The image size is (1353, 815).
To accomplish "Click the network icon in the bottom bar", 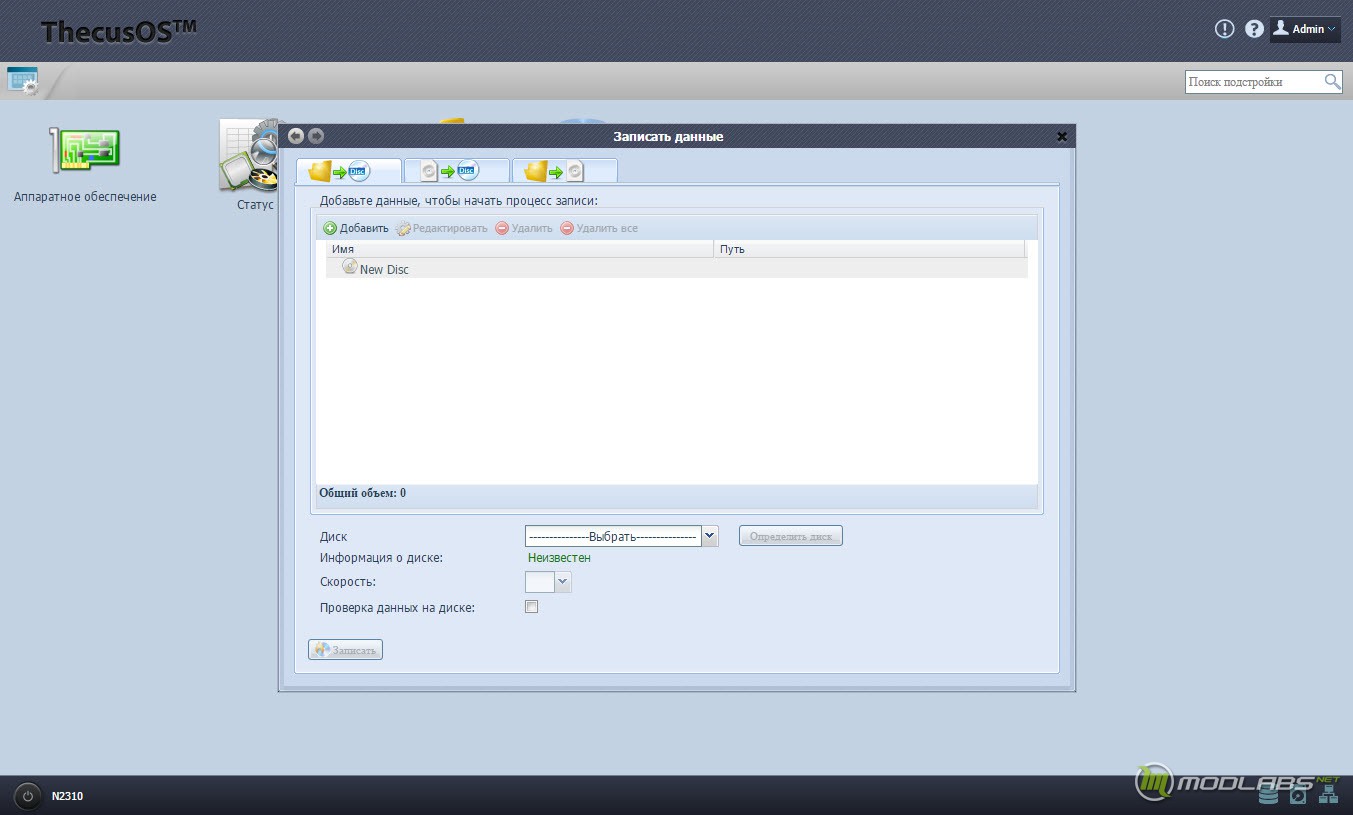I will 1328,795.
